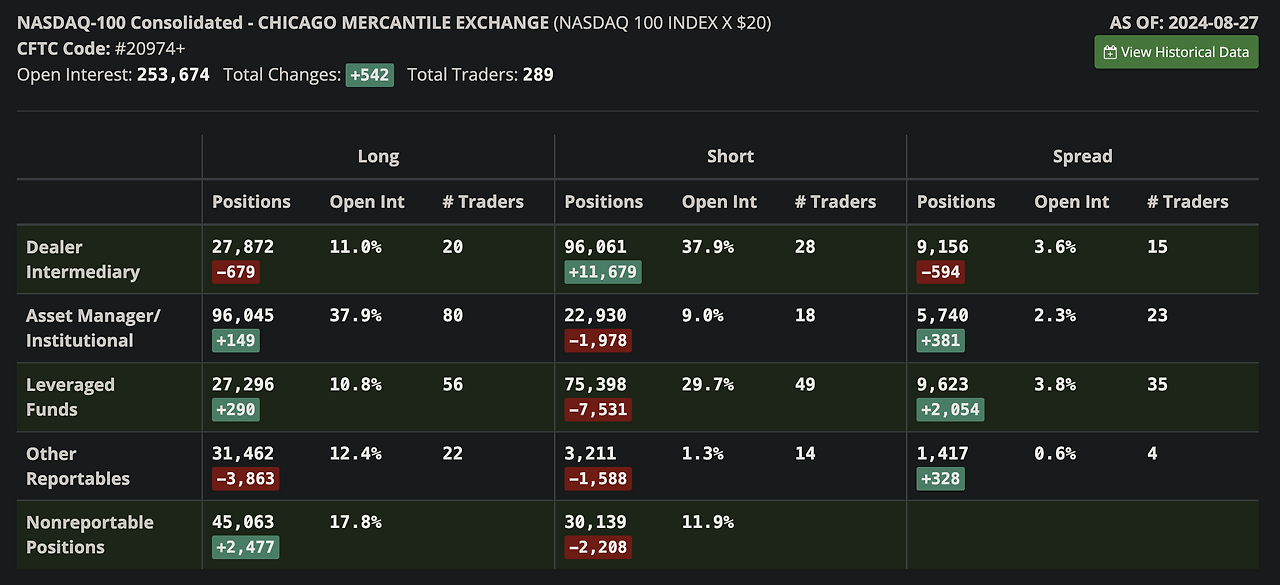Click Total Traders value 289
Viewport: 1280px width, 585px height.
538,74
